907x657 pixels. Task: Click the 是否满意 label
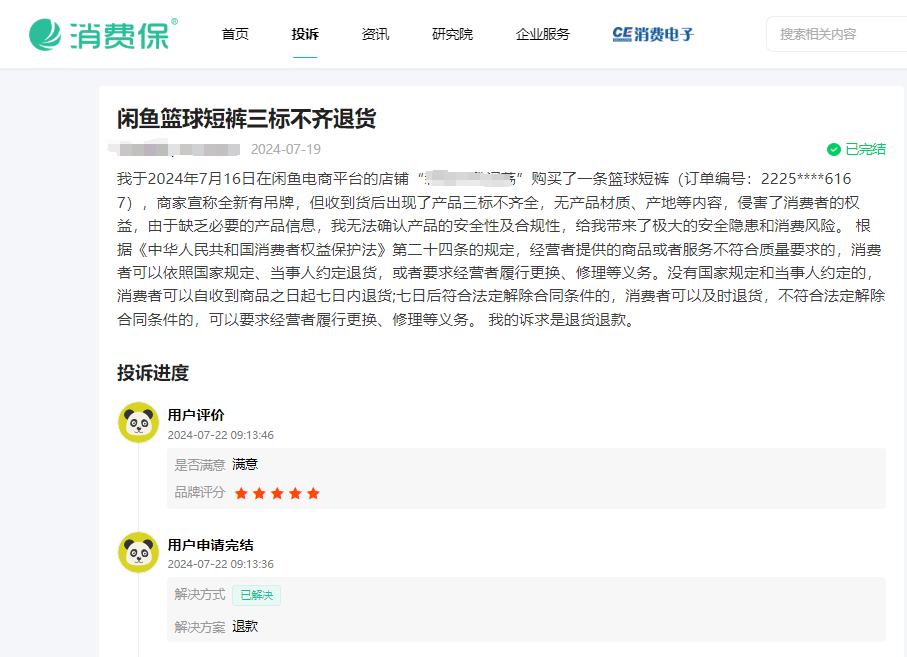200,465
